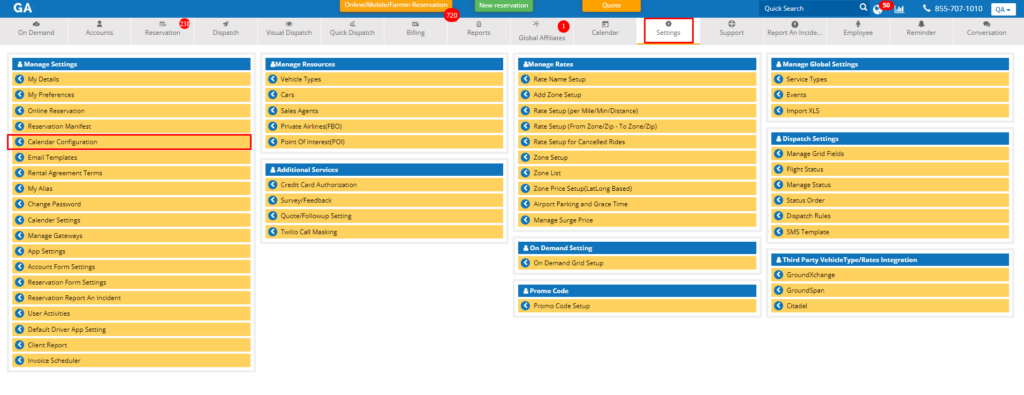Open the Change Password setting
This screenshot has height=395, width=1024.
(131, 204)
